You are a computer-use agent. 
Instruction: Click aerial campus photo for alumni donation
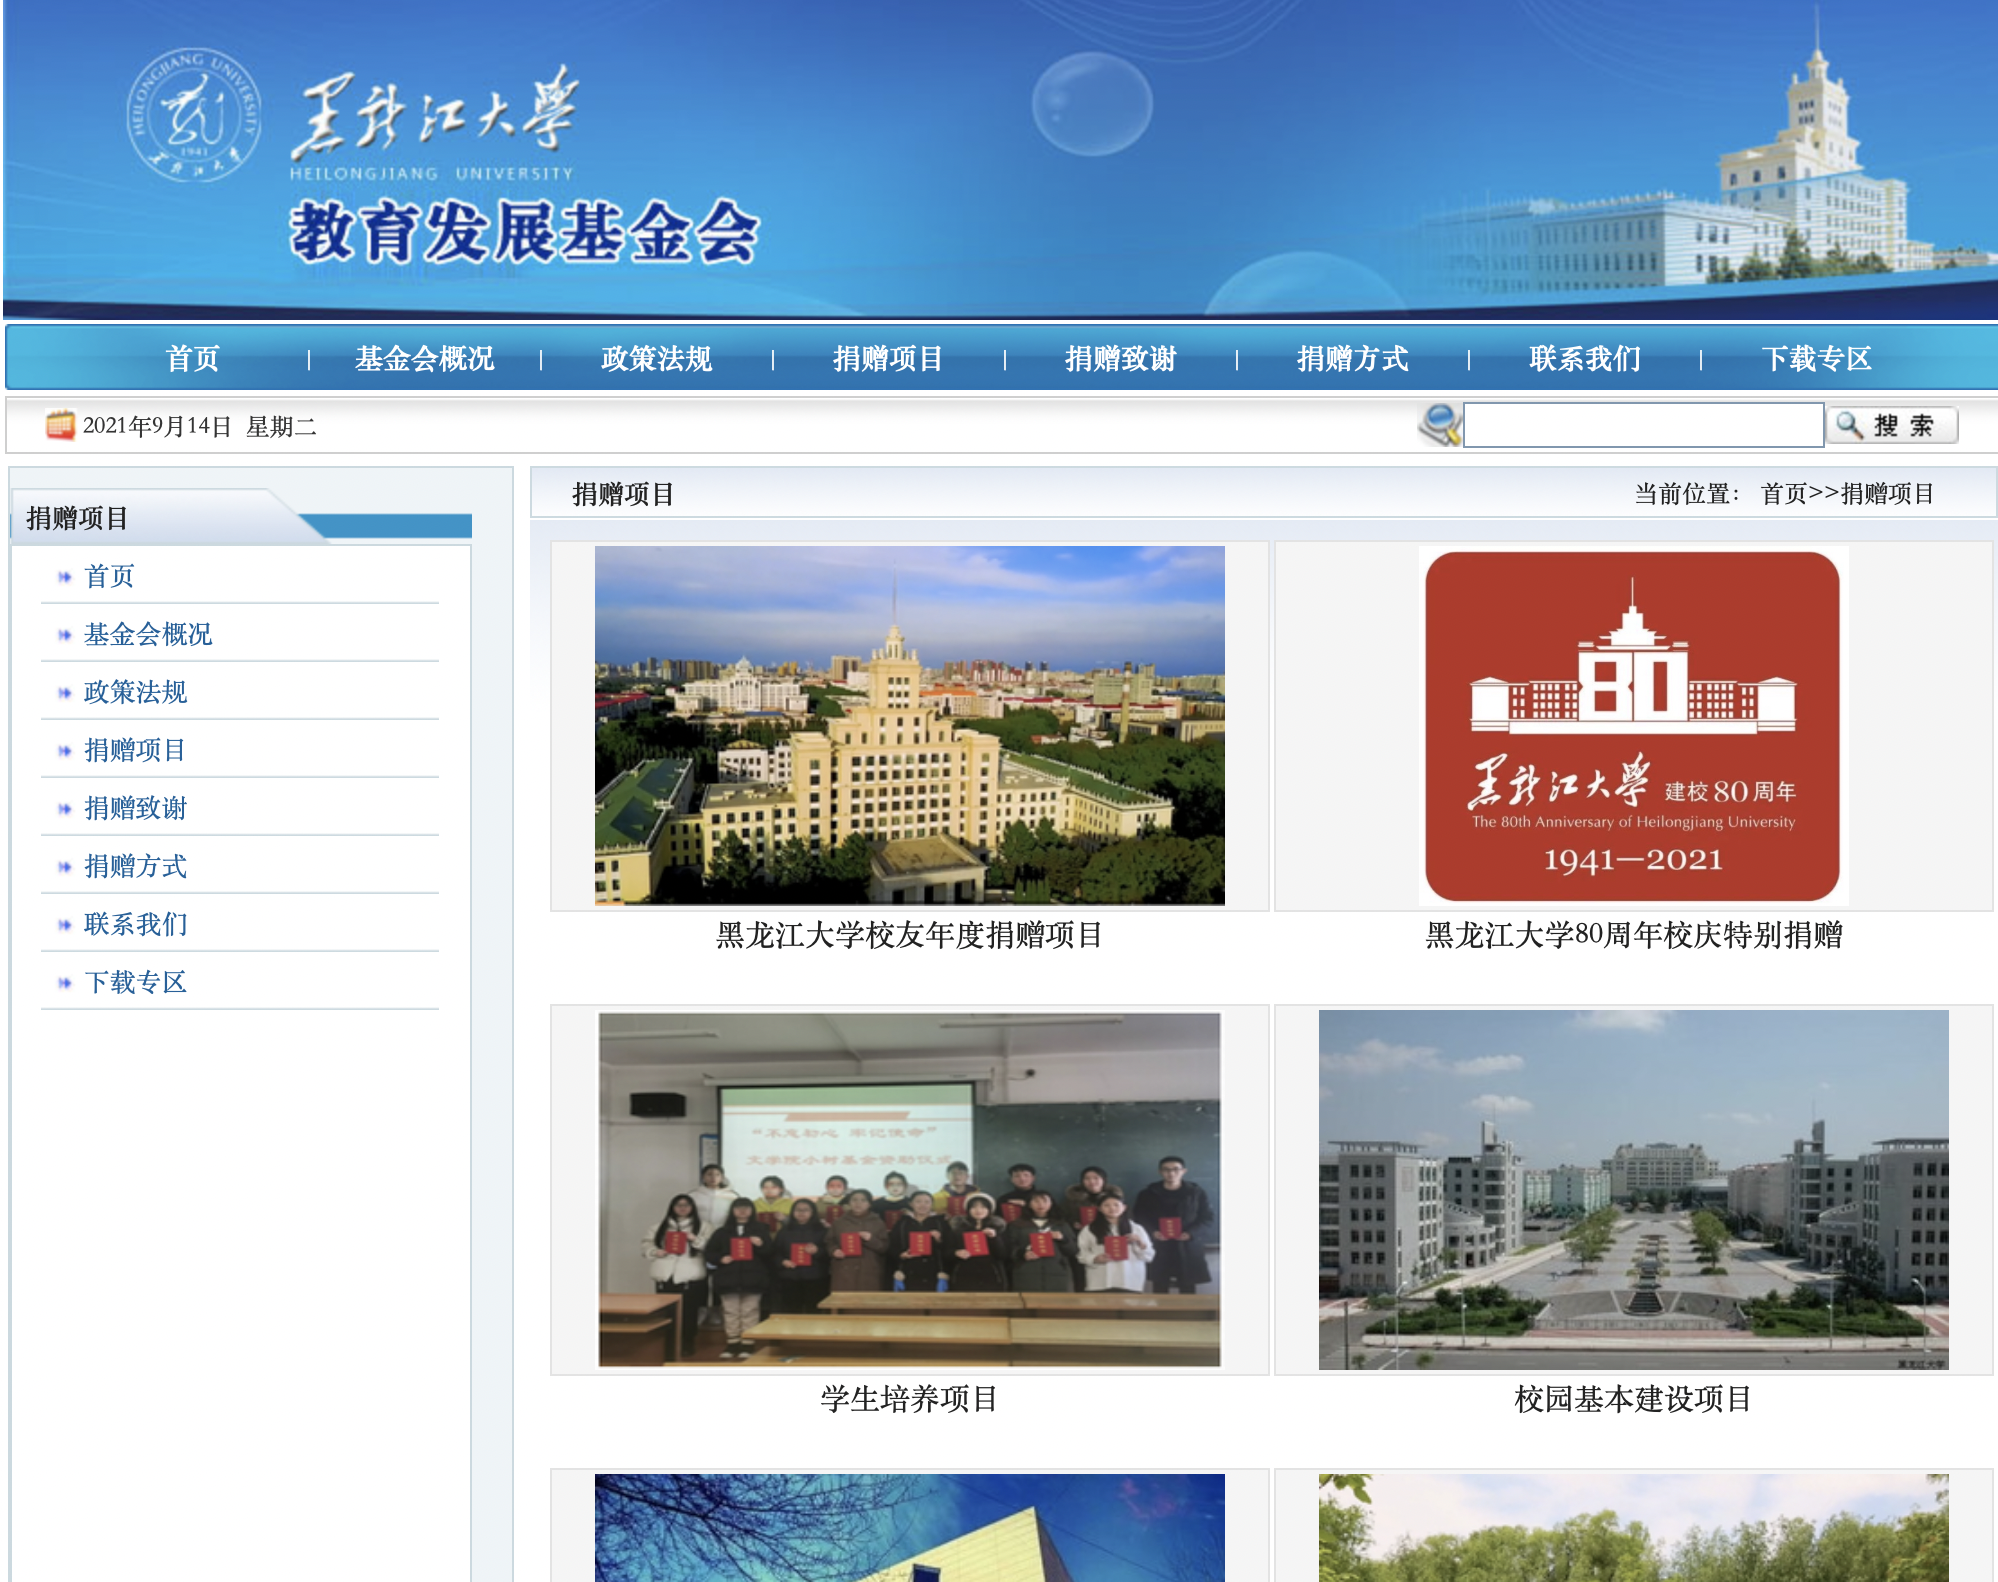(x=909, y=726)
